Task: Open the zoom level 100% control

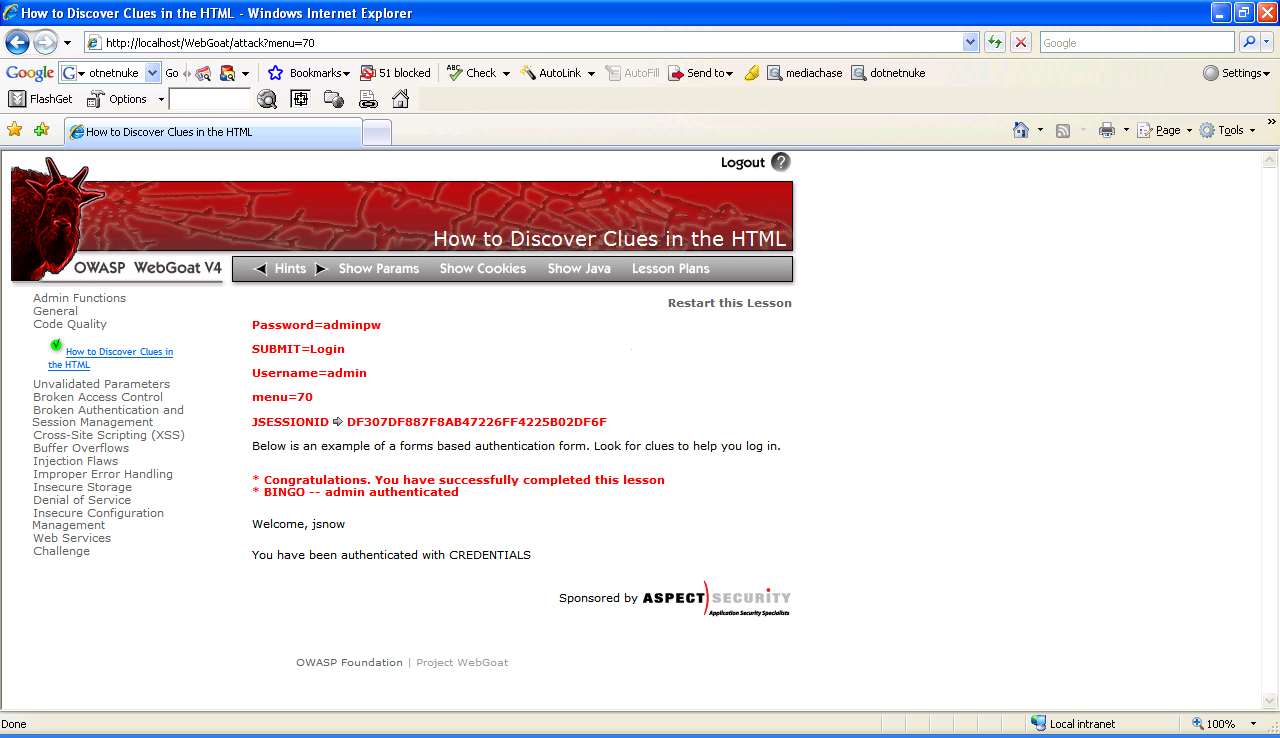Action: click(1219, 723)
